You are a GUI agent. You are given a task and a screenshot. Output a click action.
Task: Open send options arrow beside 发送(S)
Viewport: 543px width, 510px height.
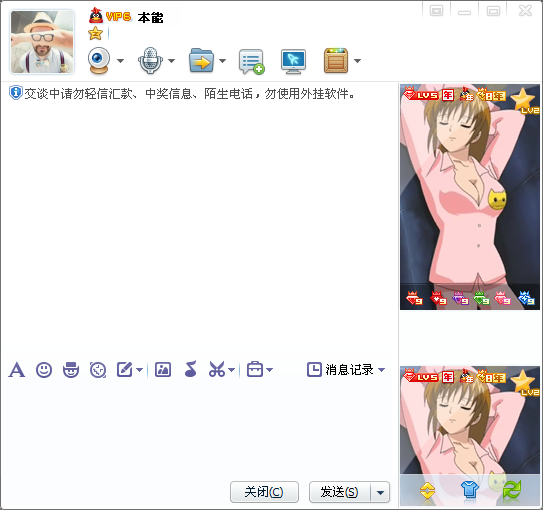pos(380,492)
